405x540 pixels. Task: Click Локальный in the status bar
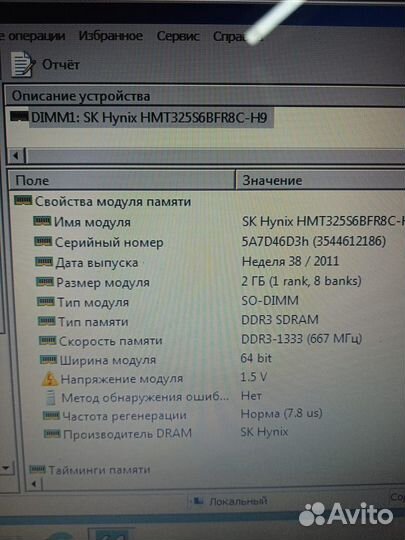tap(238, 501)
